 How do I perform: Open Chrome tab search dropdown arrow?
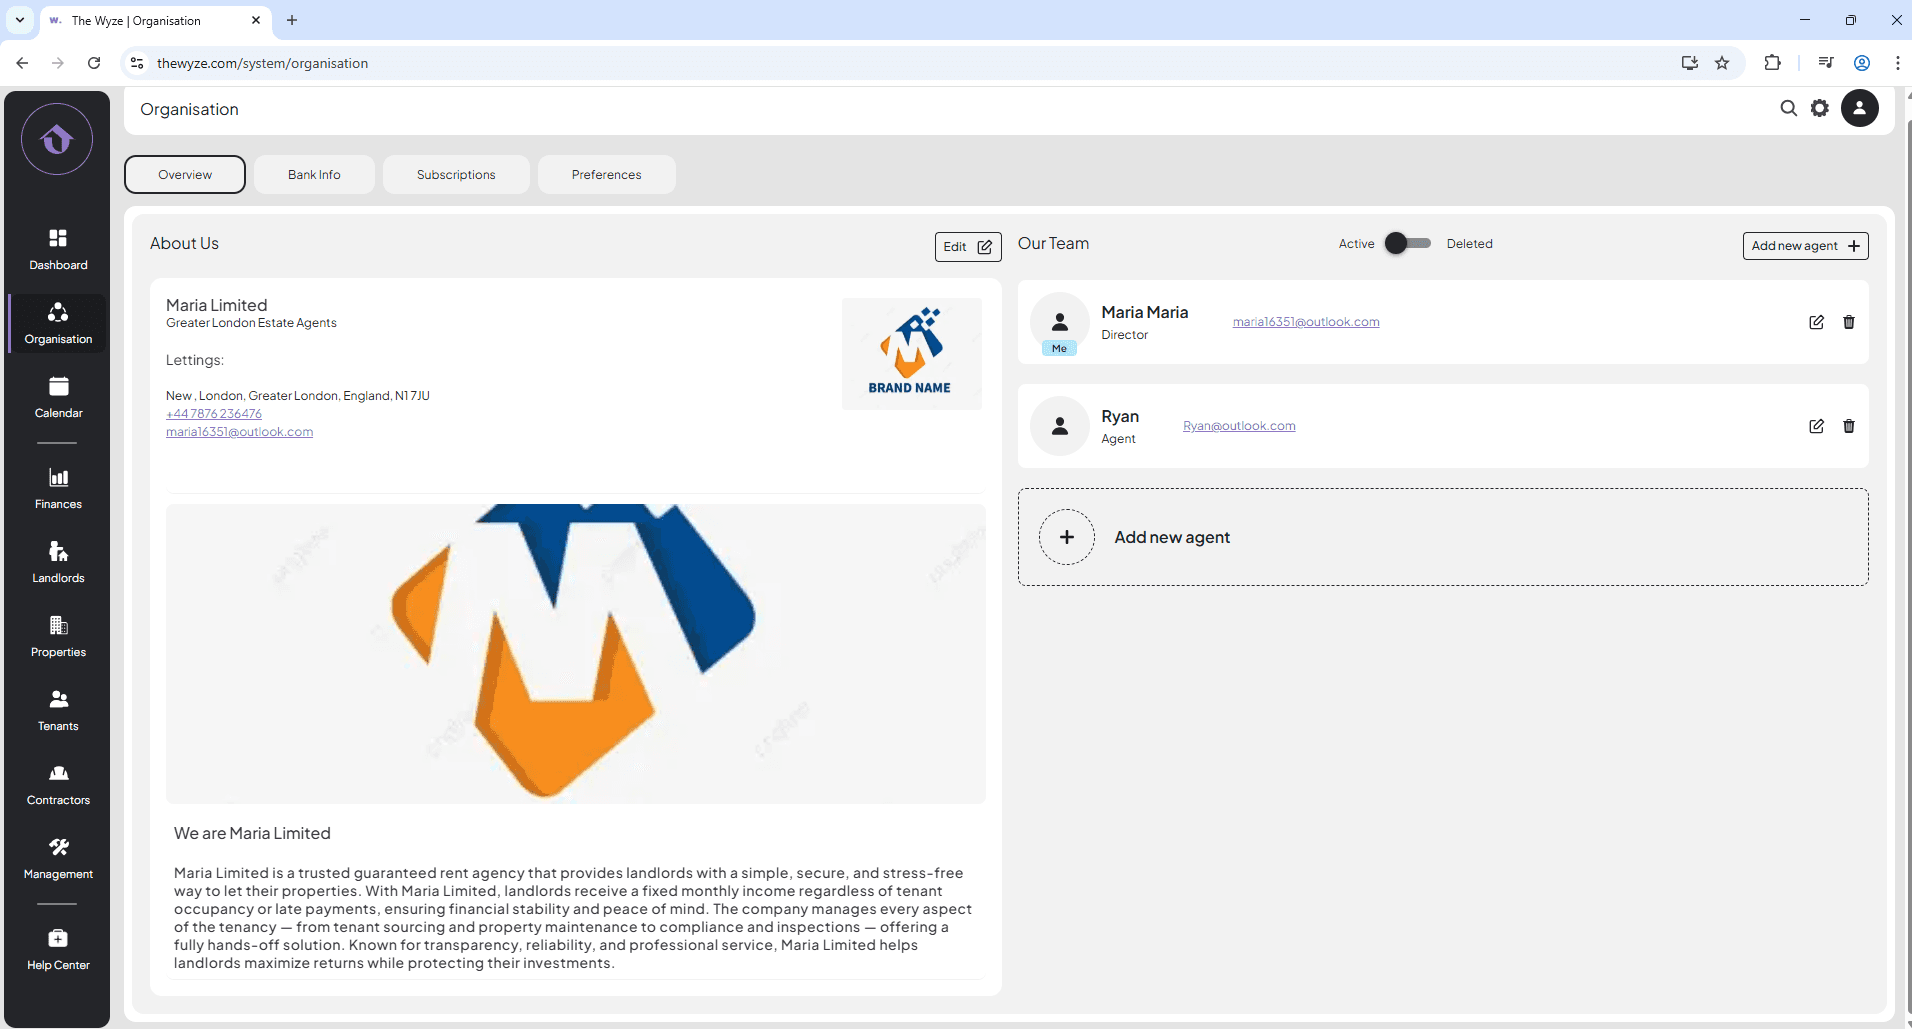point(20,20)
